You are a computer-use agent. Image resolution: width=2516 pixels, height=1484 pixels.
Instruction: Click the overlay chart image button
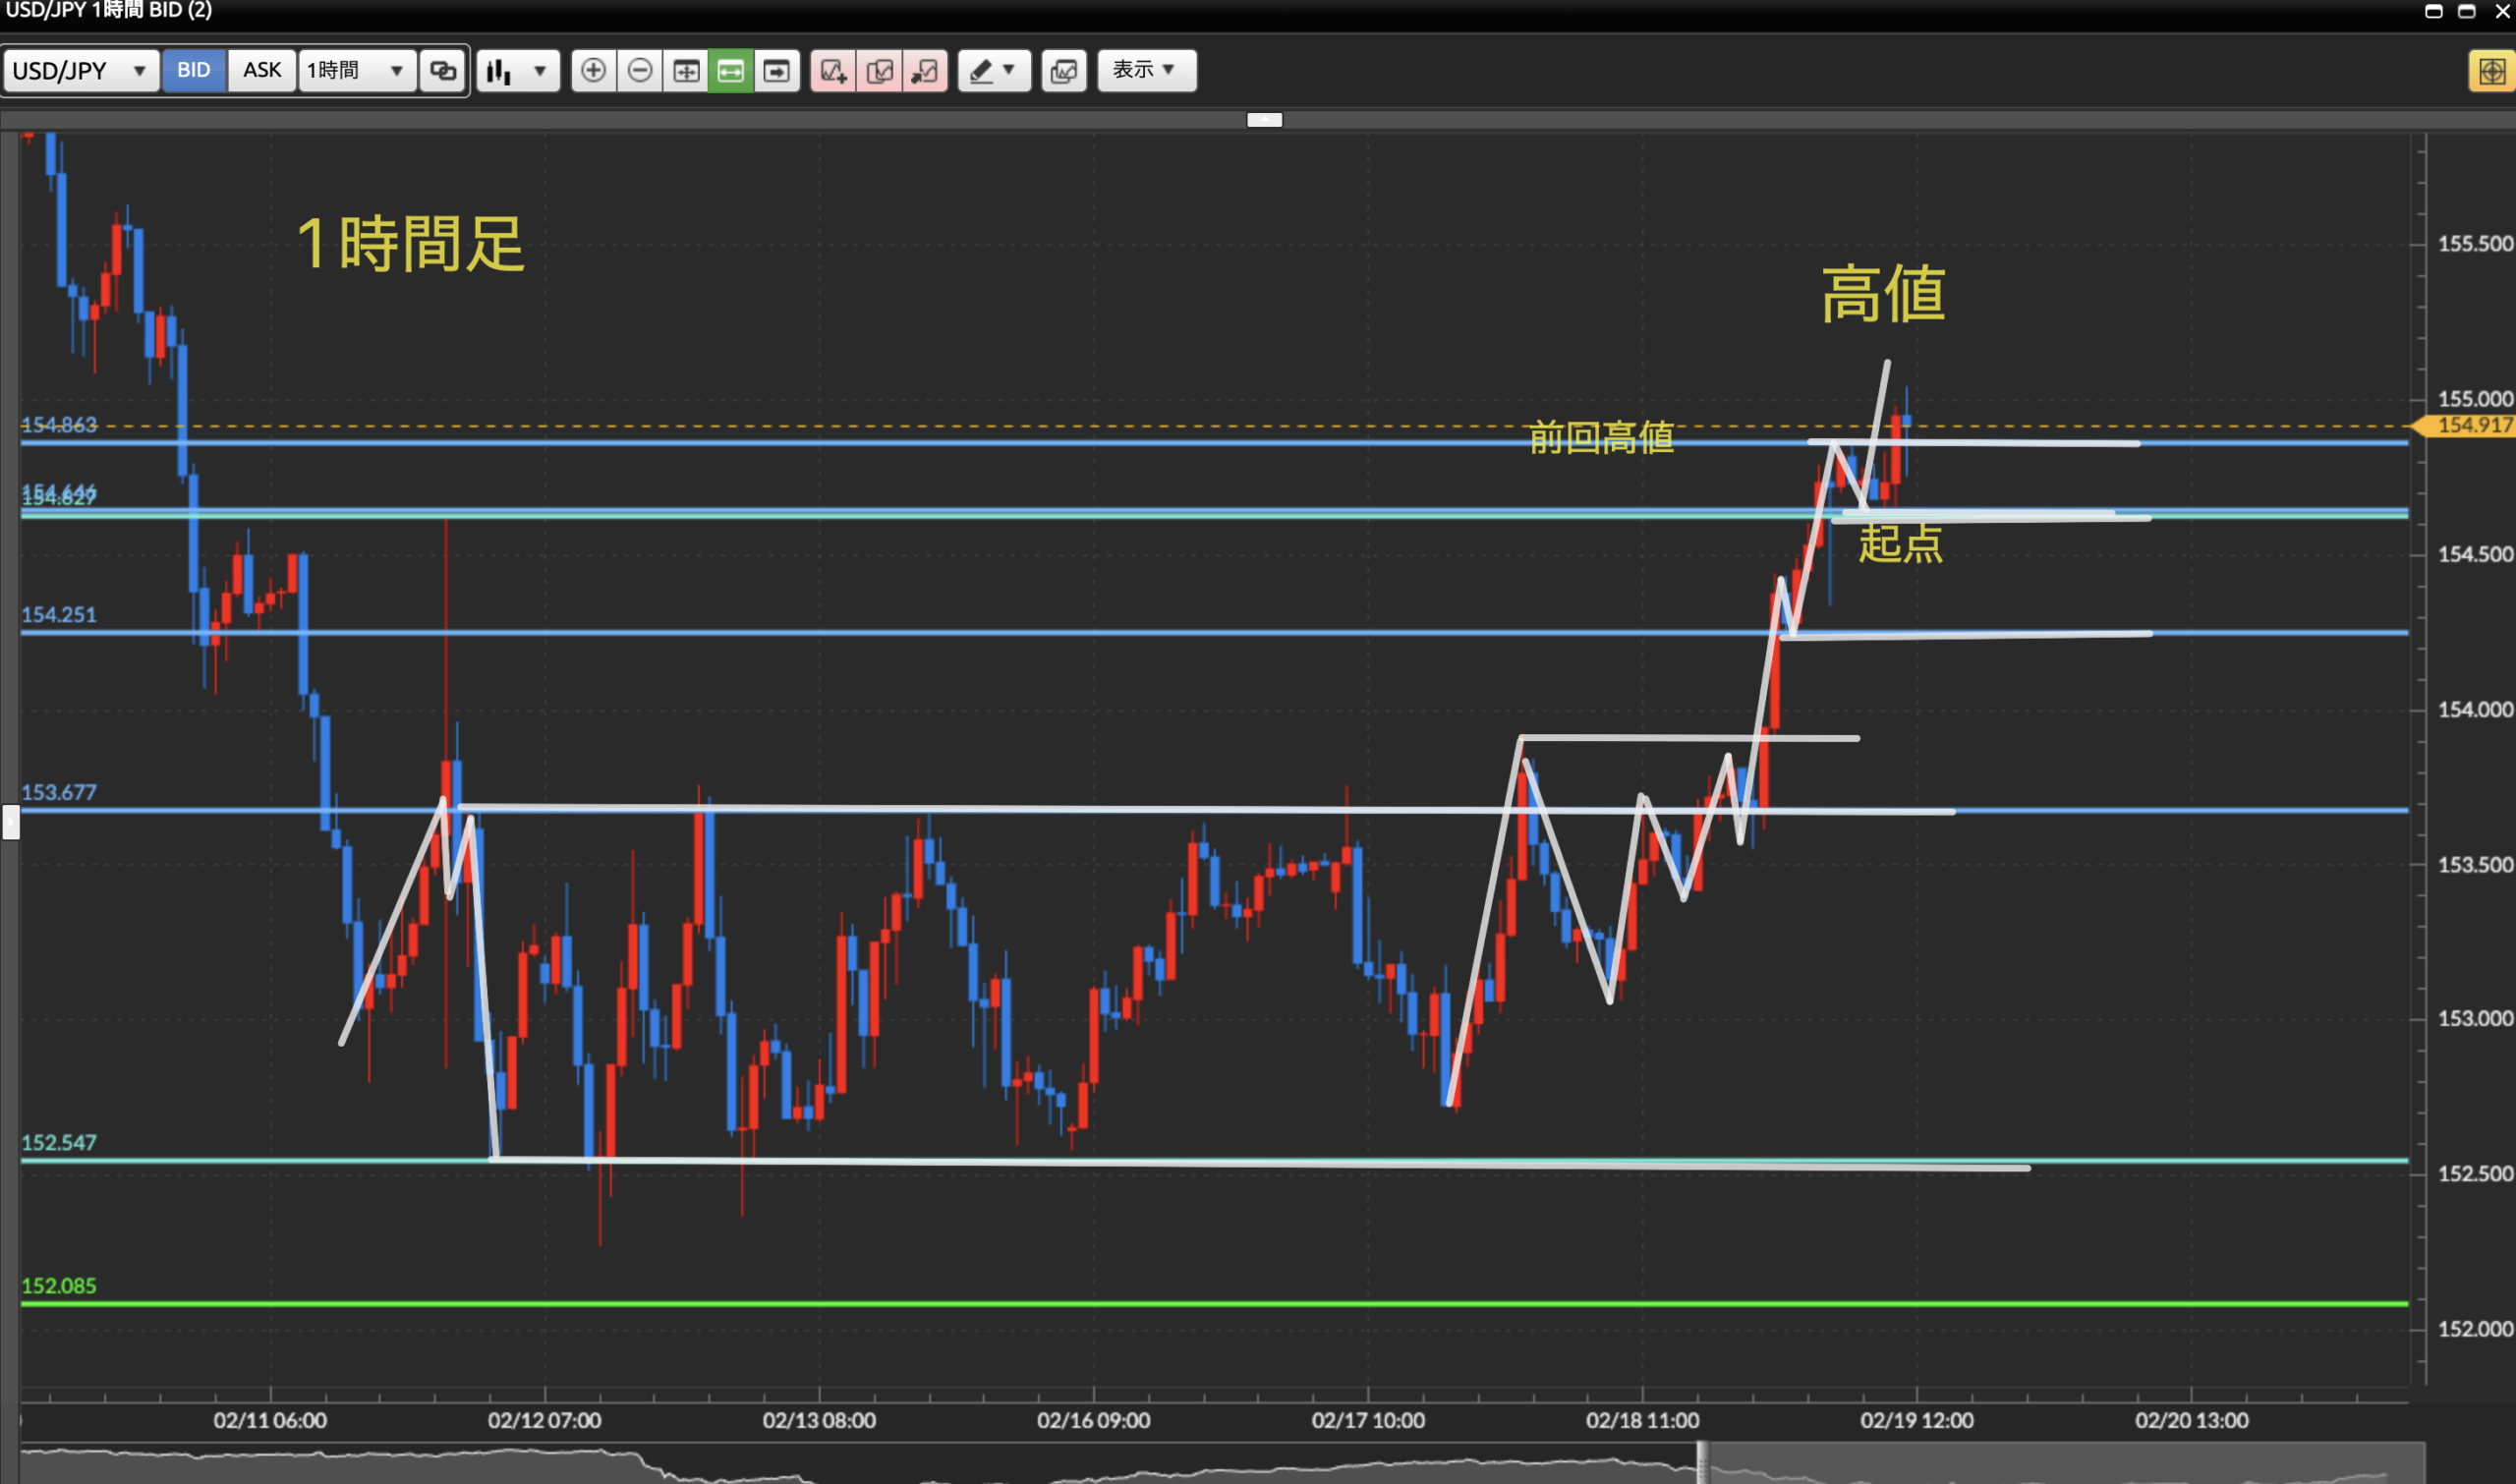1064,71
